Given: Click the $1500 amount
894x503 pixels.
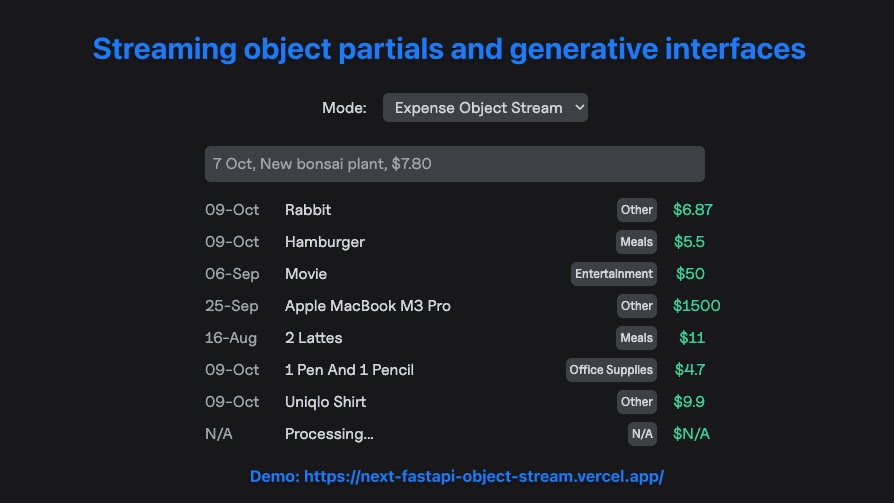Looking at the screenshot, I should (696, 306).
